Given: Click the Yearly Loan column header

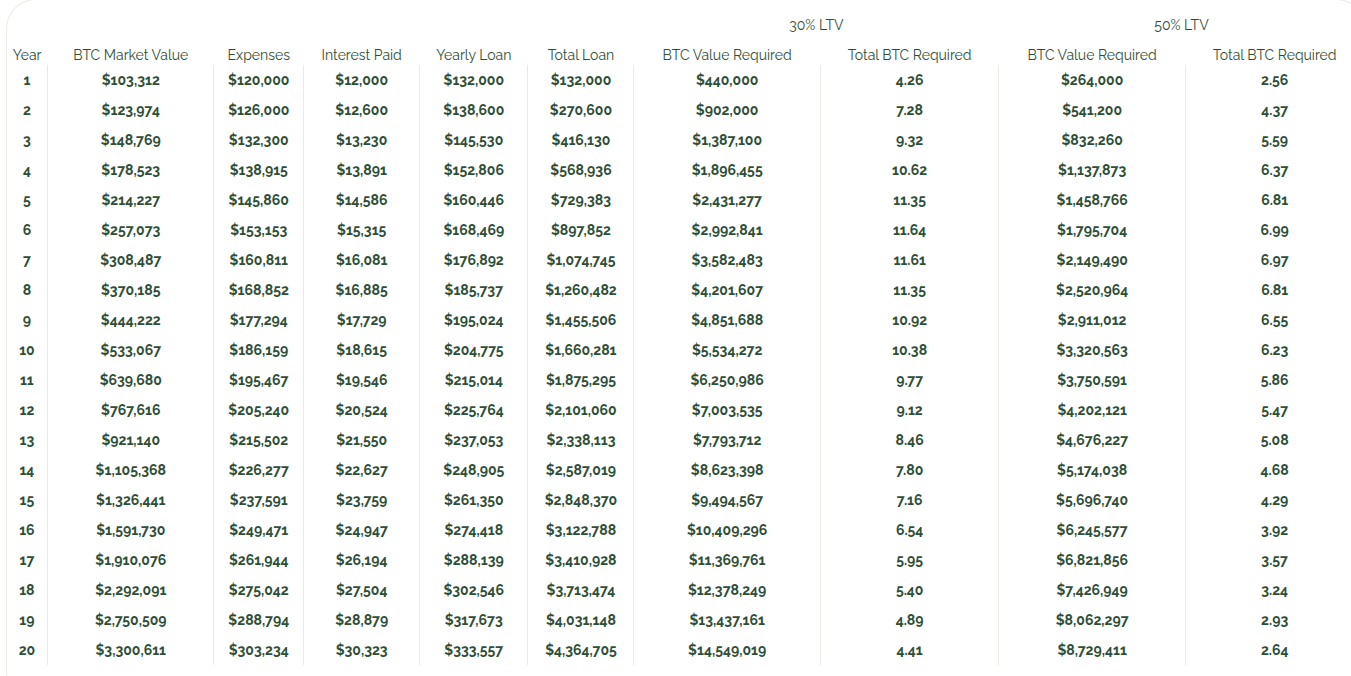Looking at the screenshot, I should tap(473, 55).
